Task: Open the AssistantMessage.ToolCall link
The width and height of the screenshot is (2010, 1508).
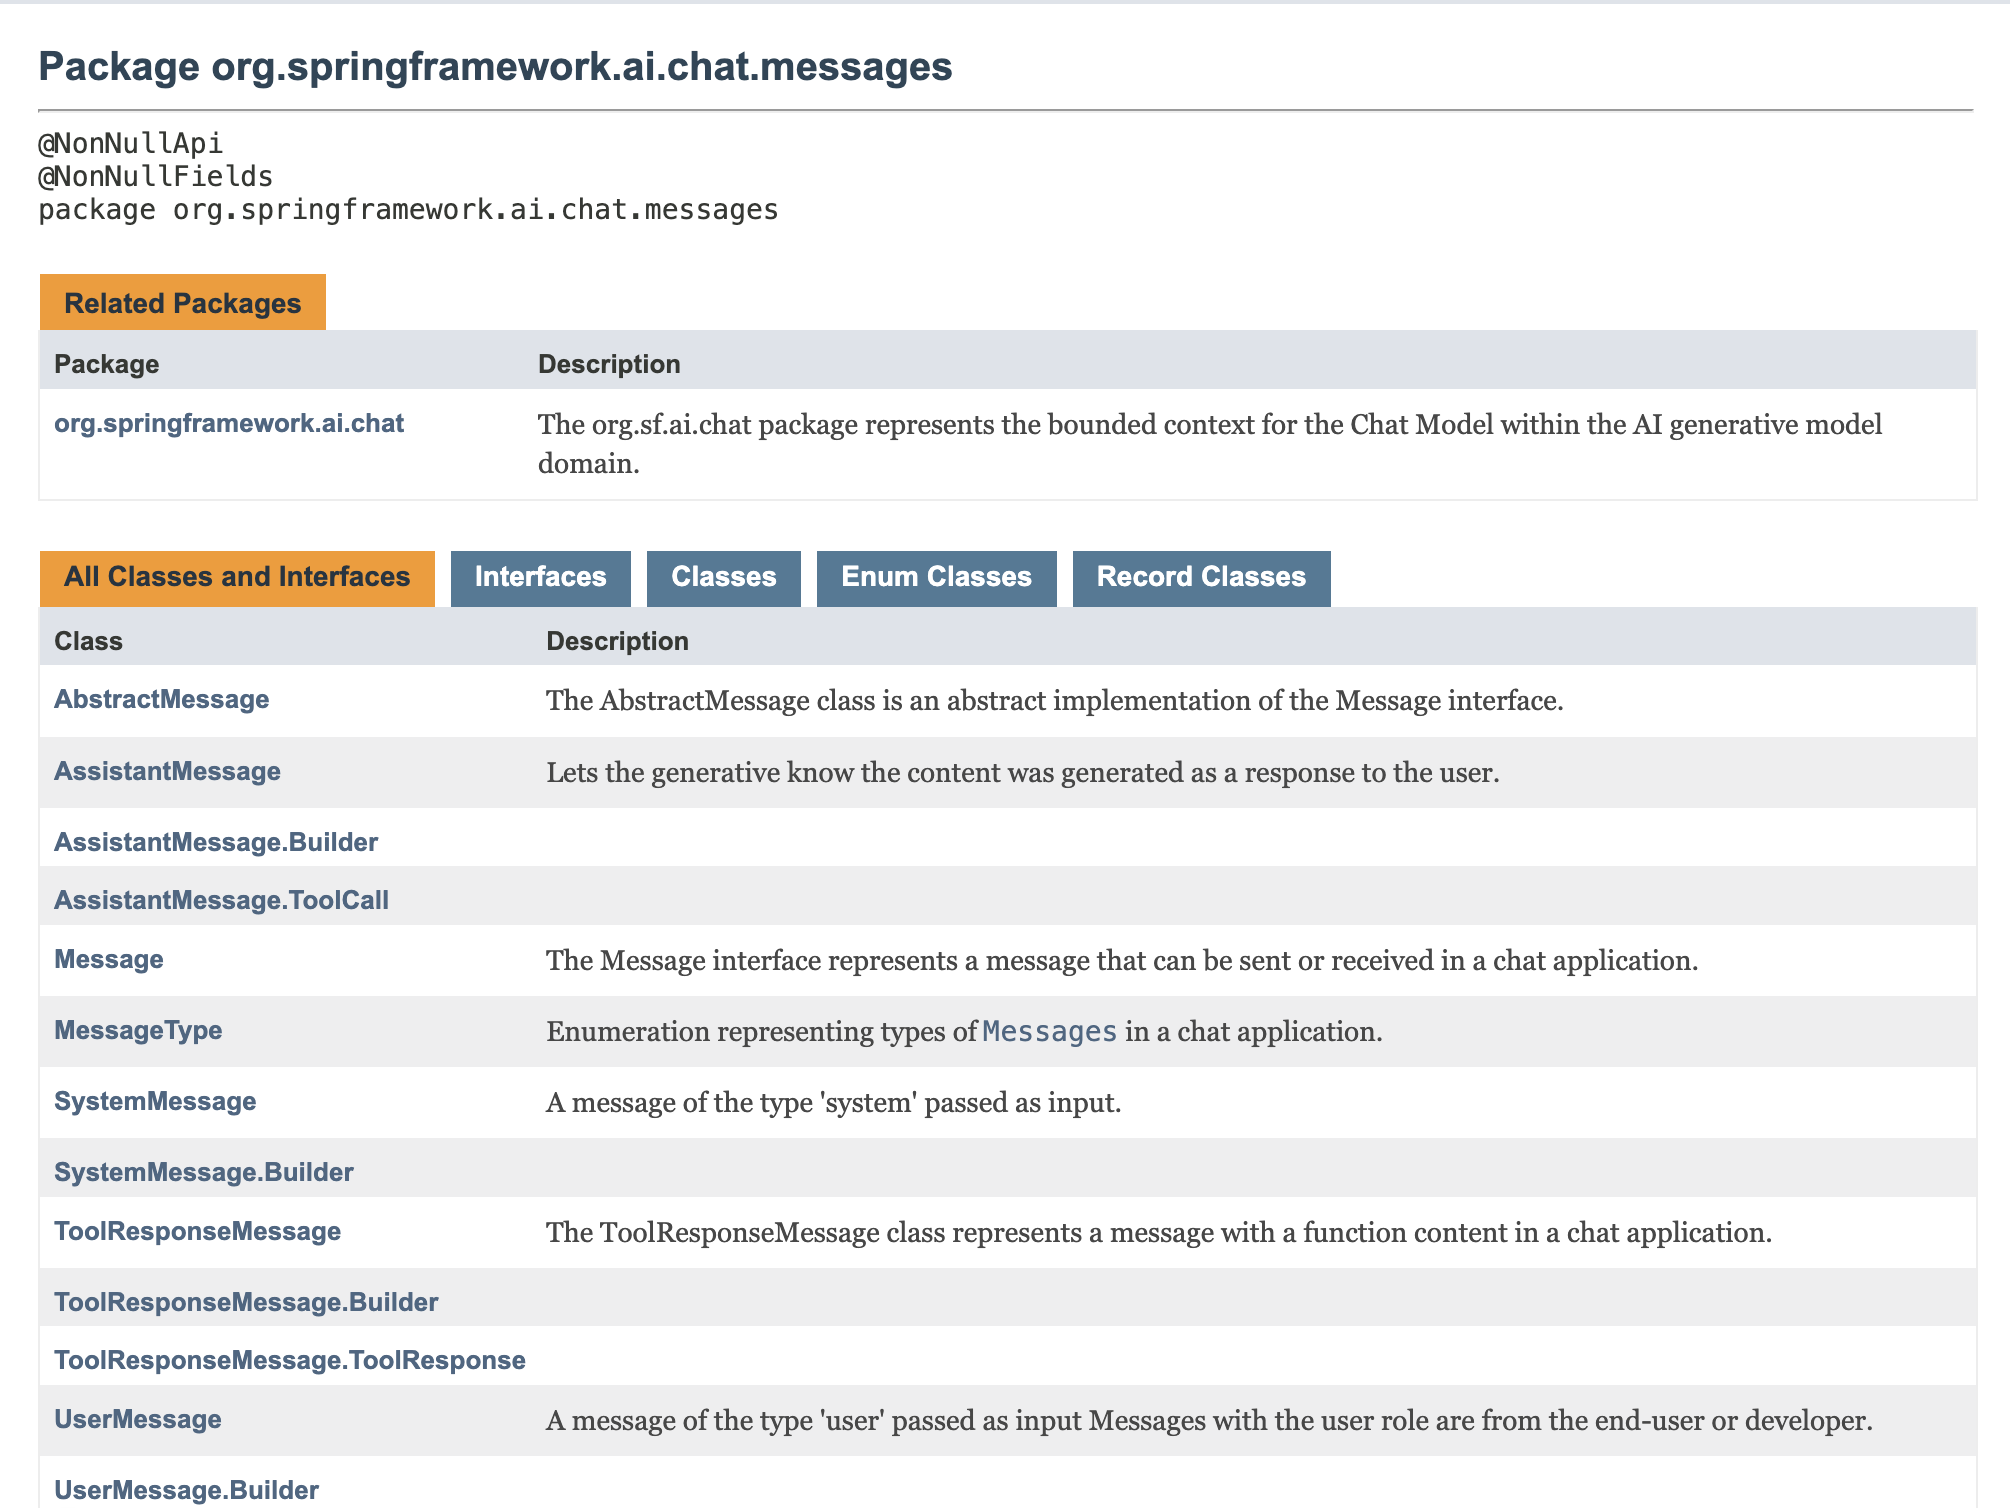Action: click(221, 900)
